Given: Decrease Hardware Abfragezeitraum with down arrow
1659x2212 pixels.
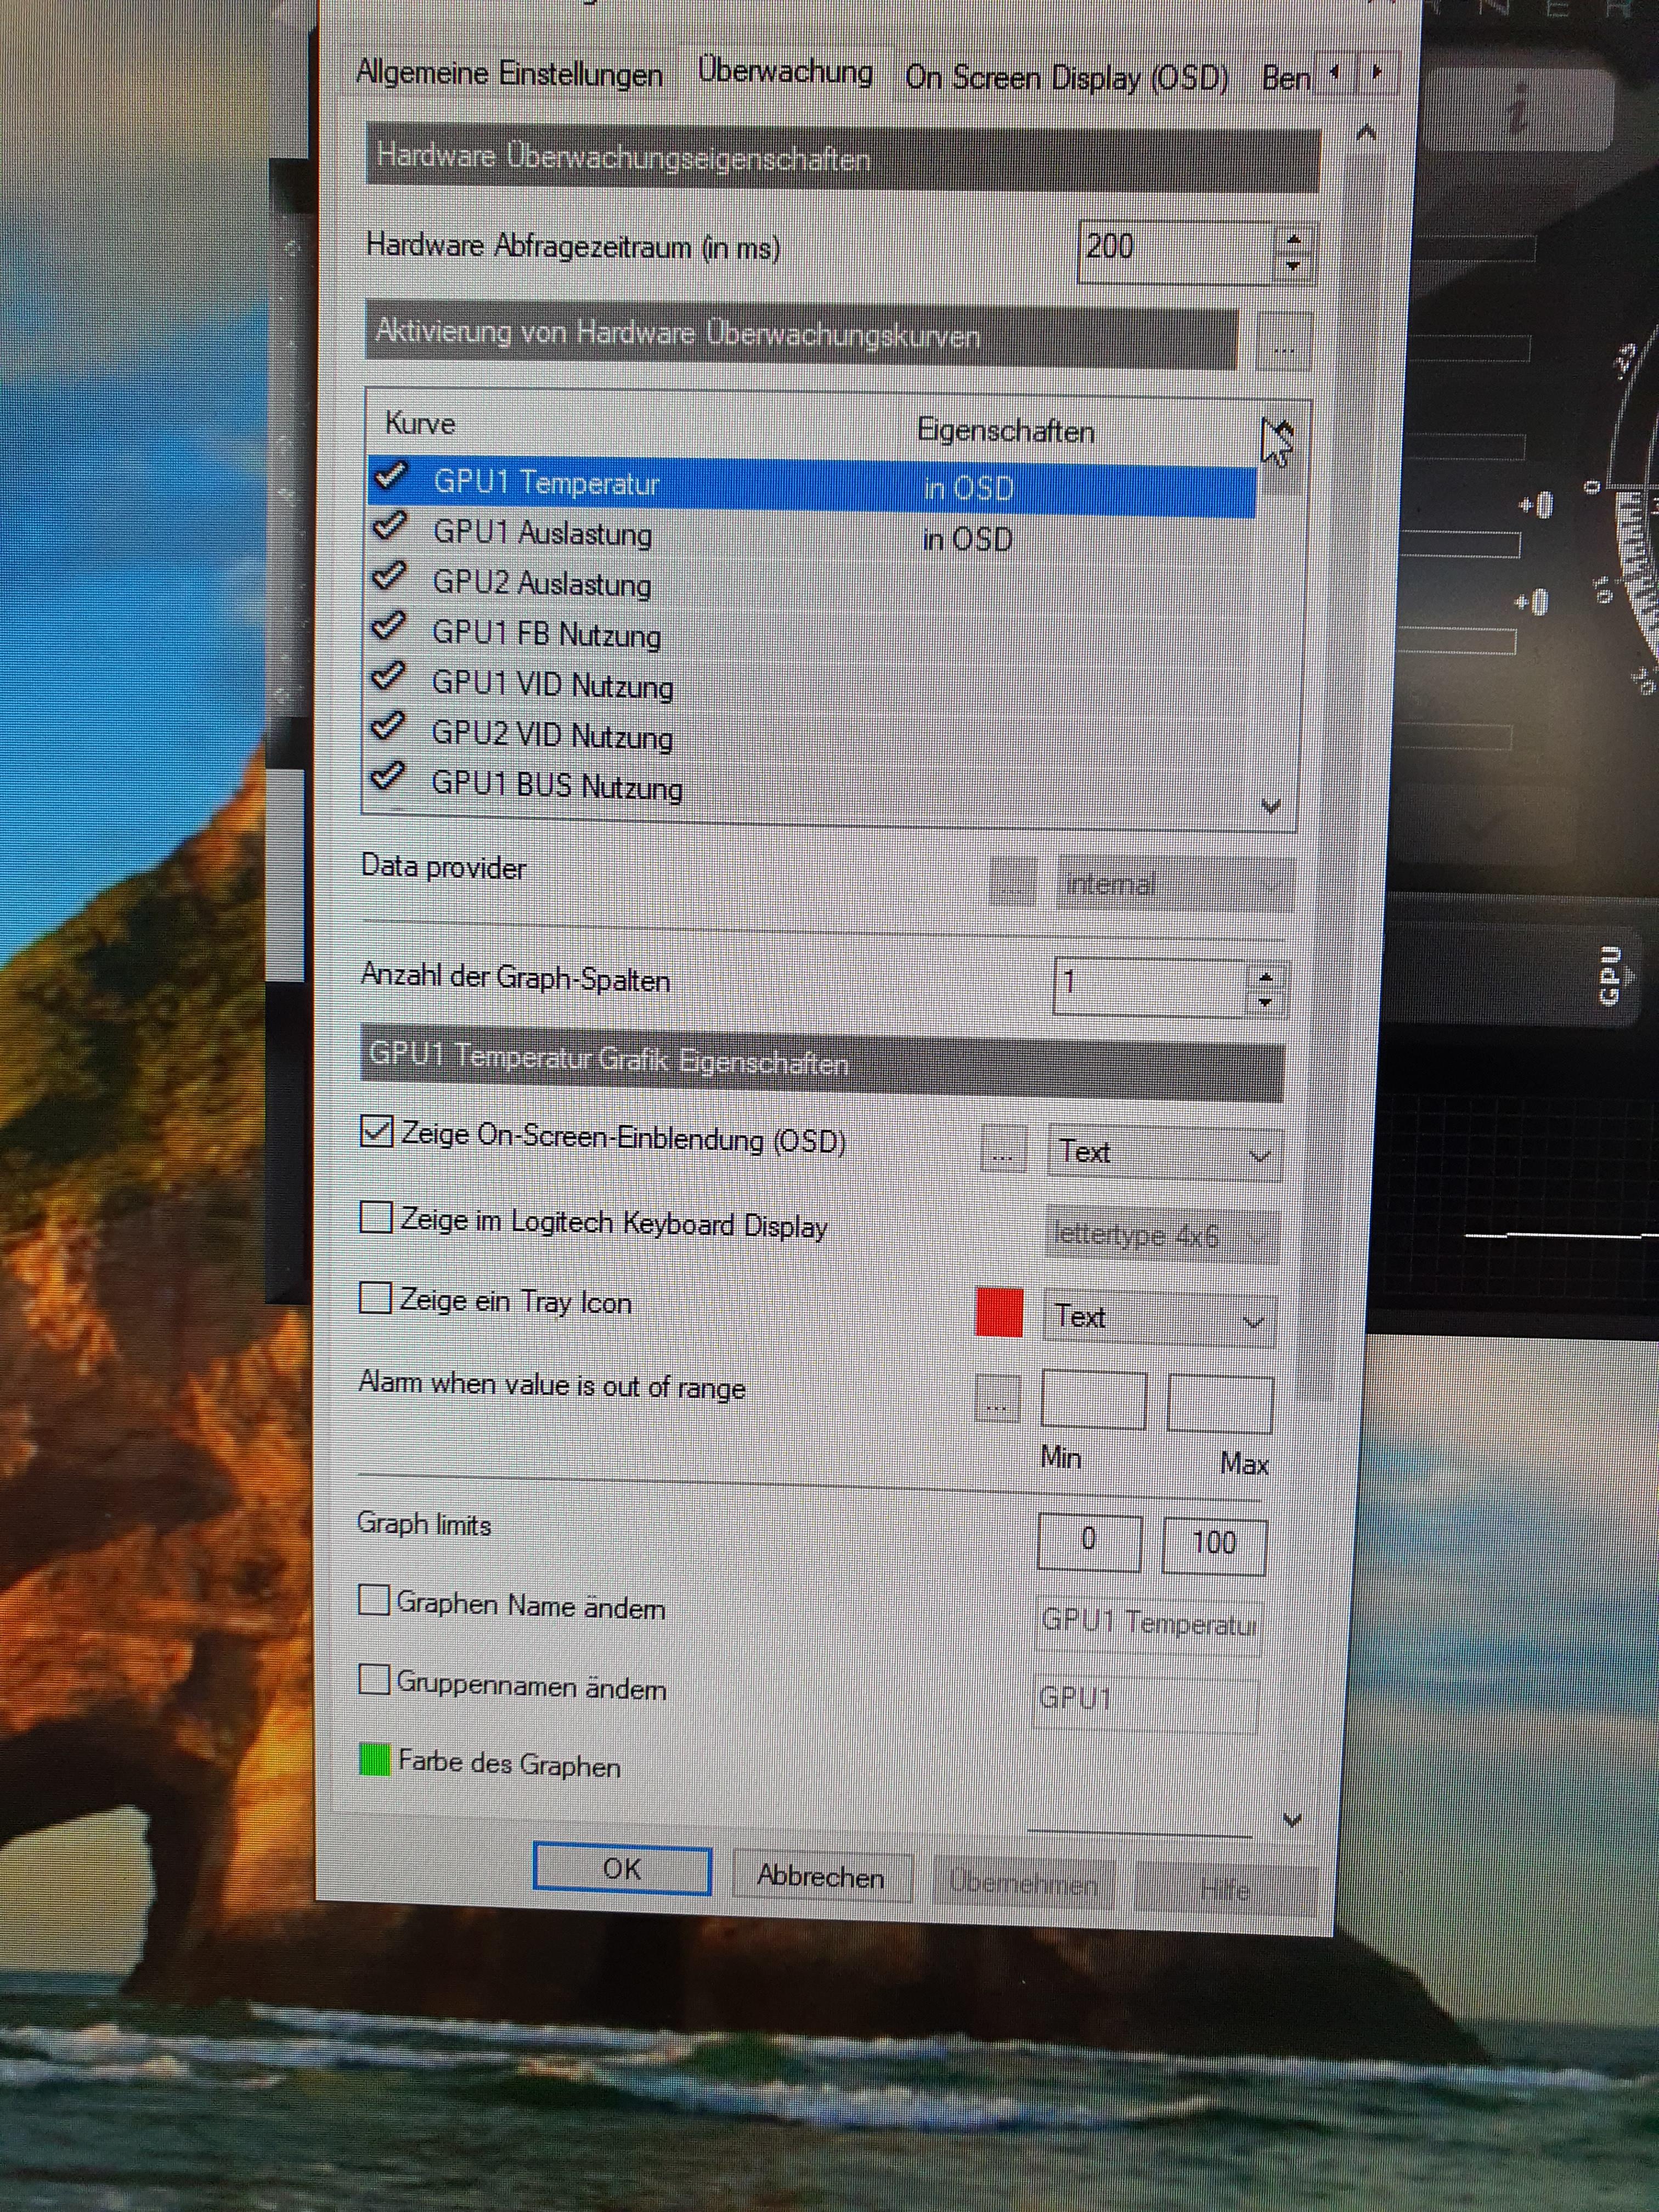Looking at the screenshot, I should (1293, 266).
